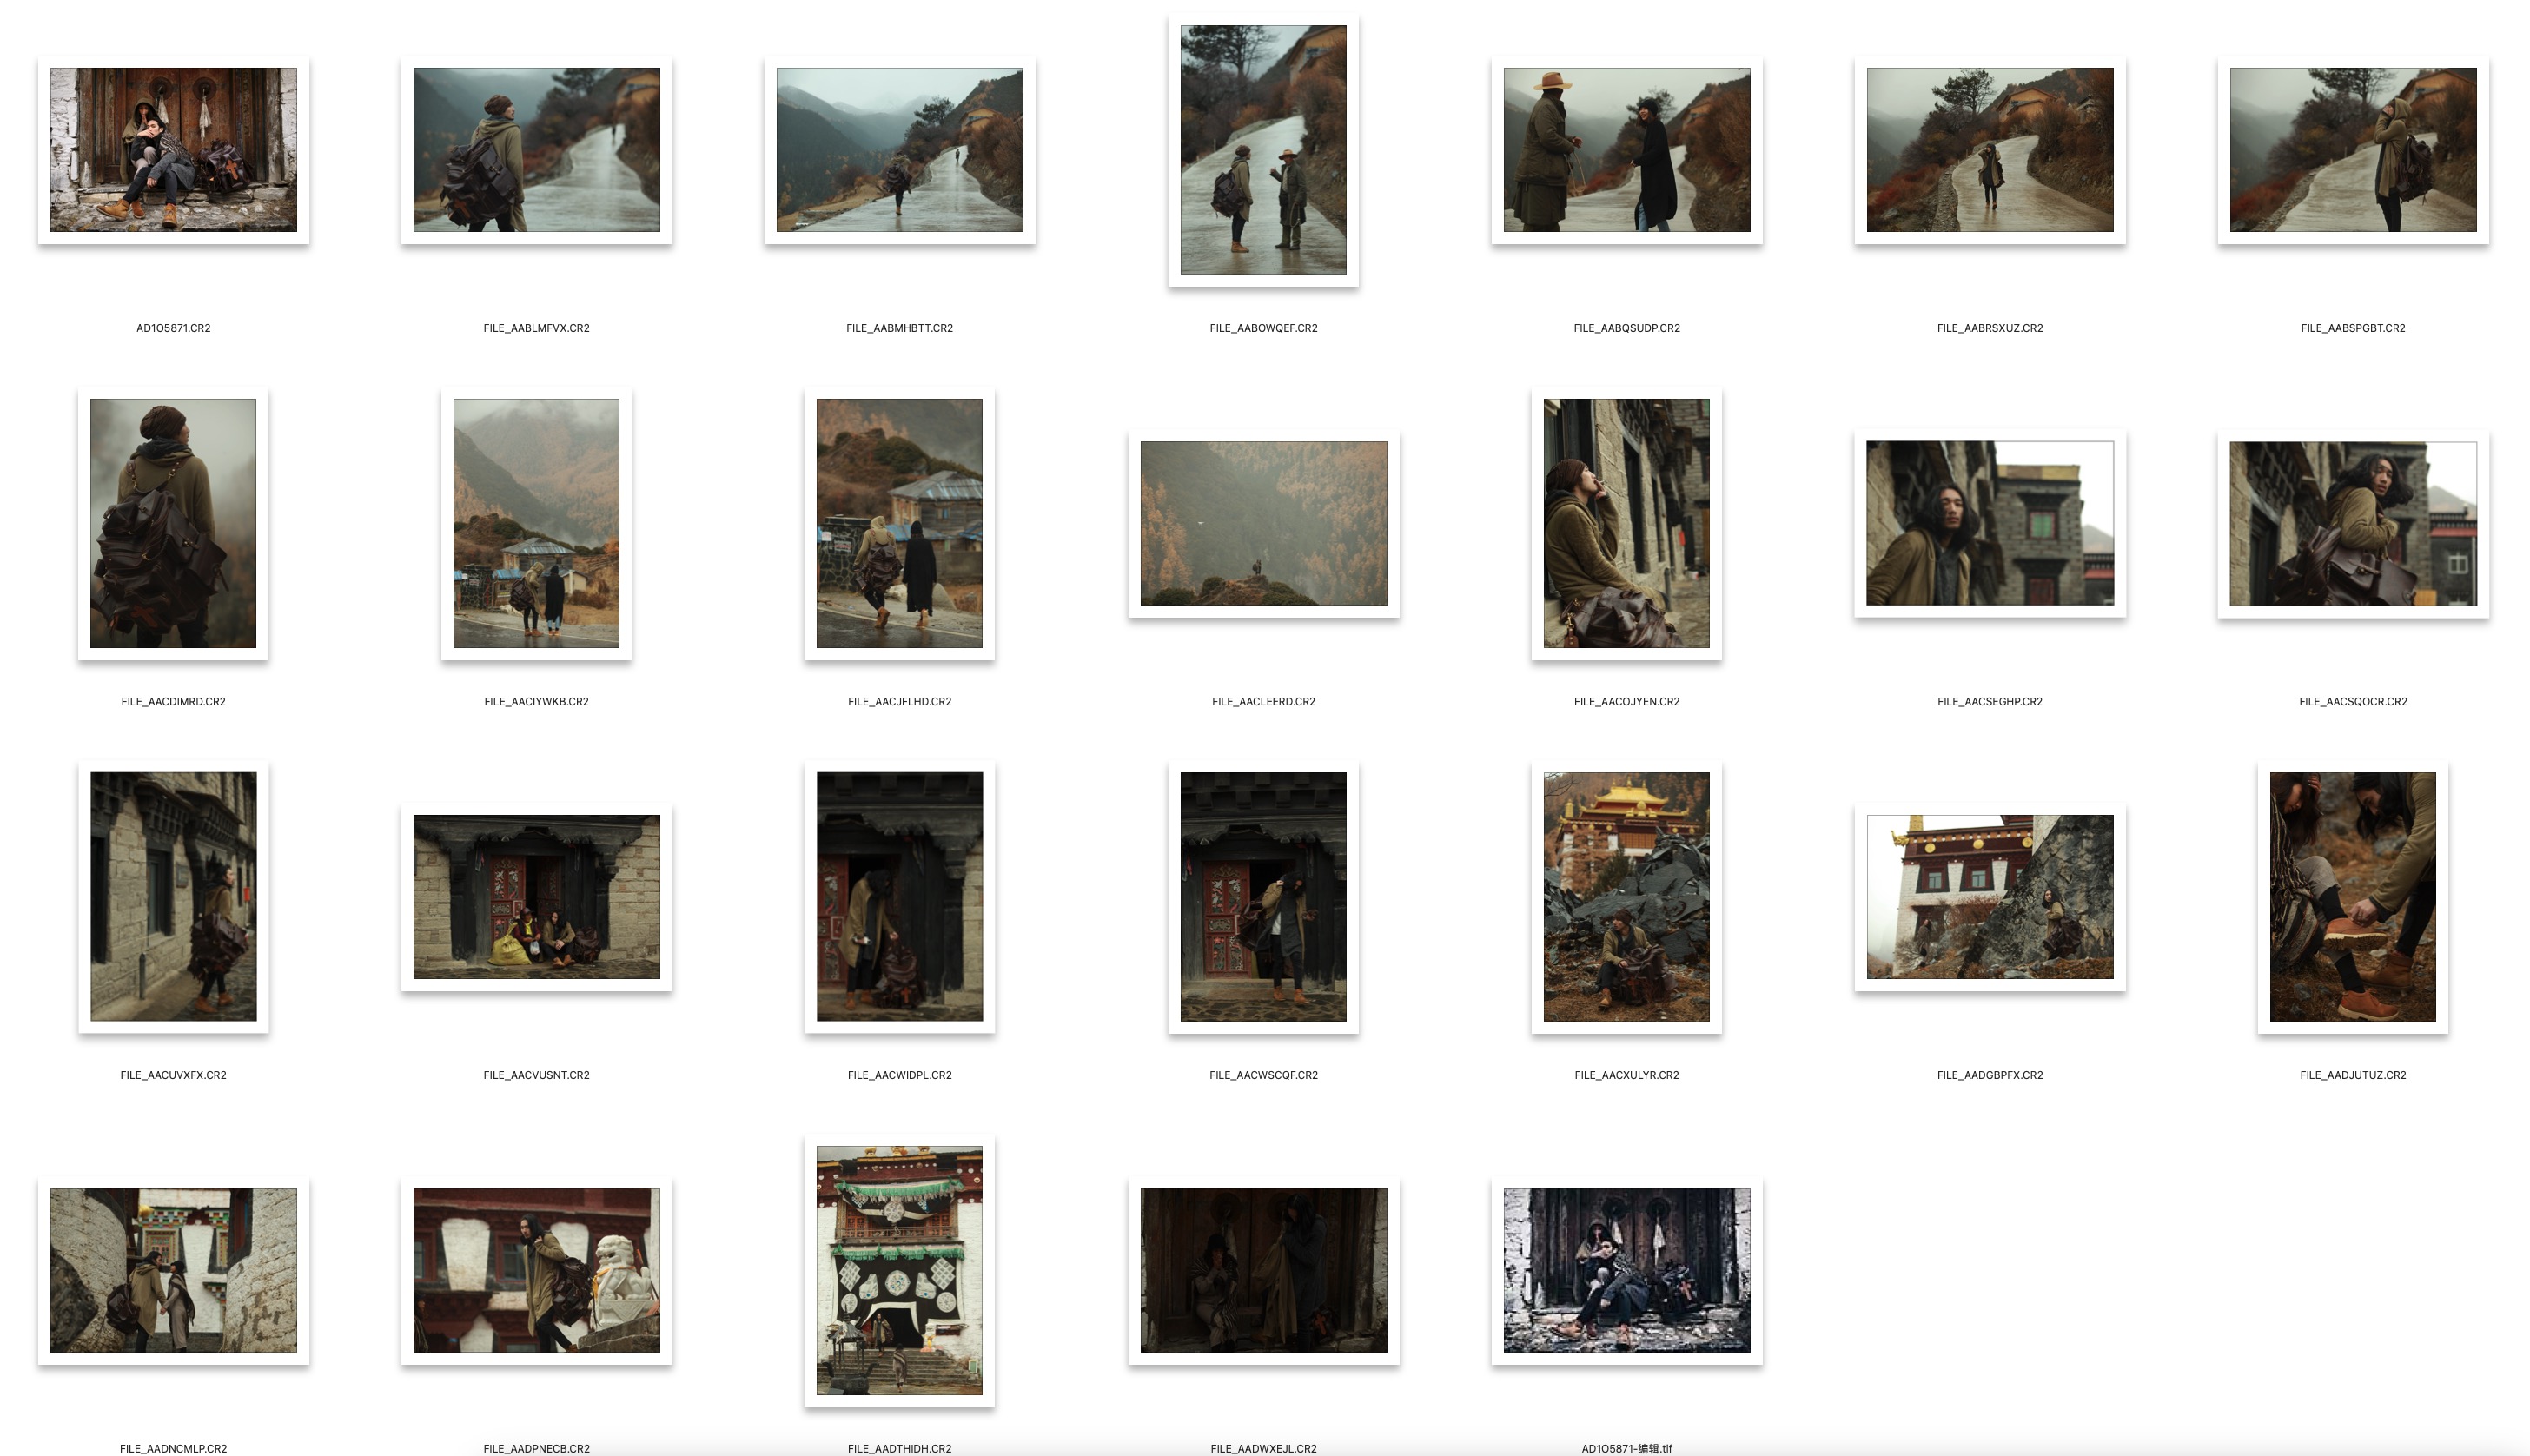The image size is (2530, 1456).
Task: Click the FILE_AACVUSNT.CR2 doorway thumbnail
Action: click(x=536, y=896)
